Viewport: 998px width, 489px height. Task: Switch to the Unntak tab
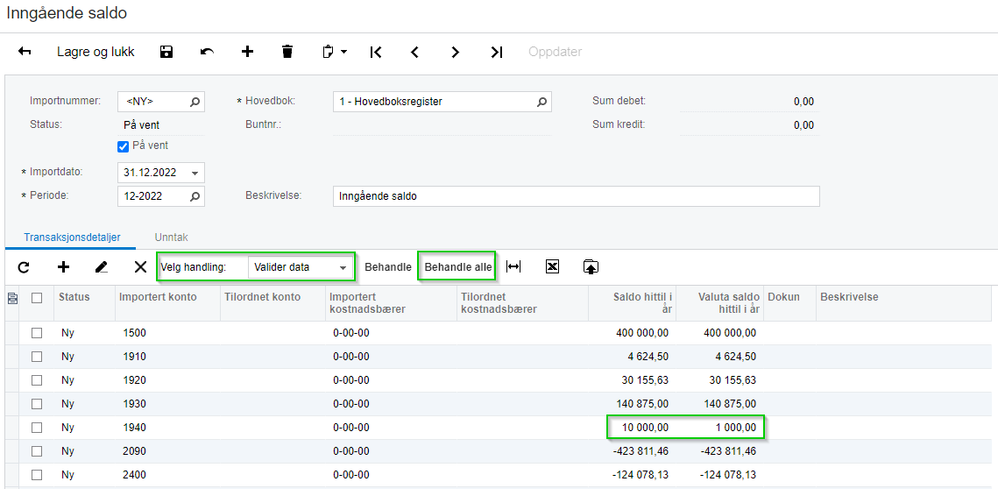click(x=171, y=237)
